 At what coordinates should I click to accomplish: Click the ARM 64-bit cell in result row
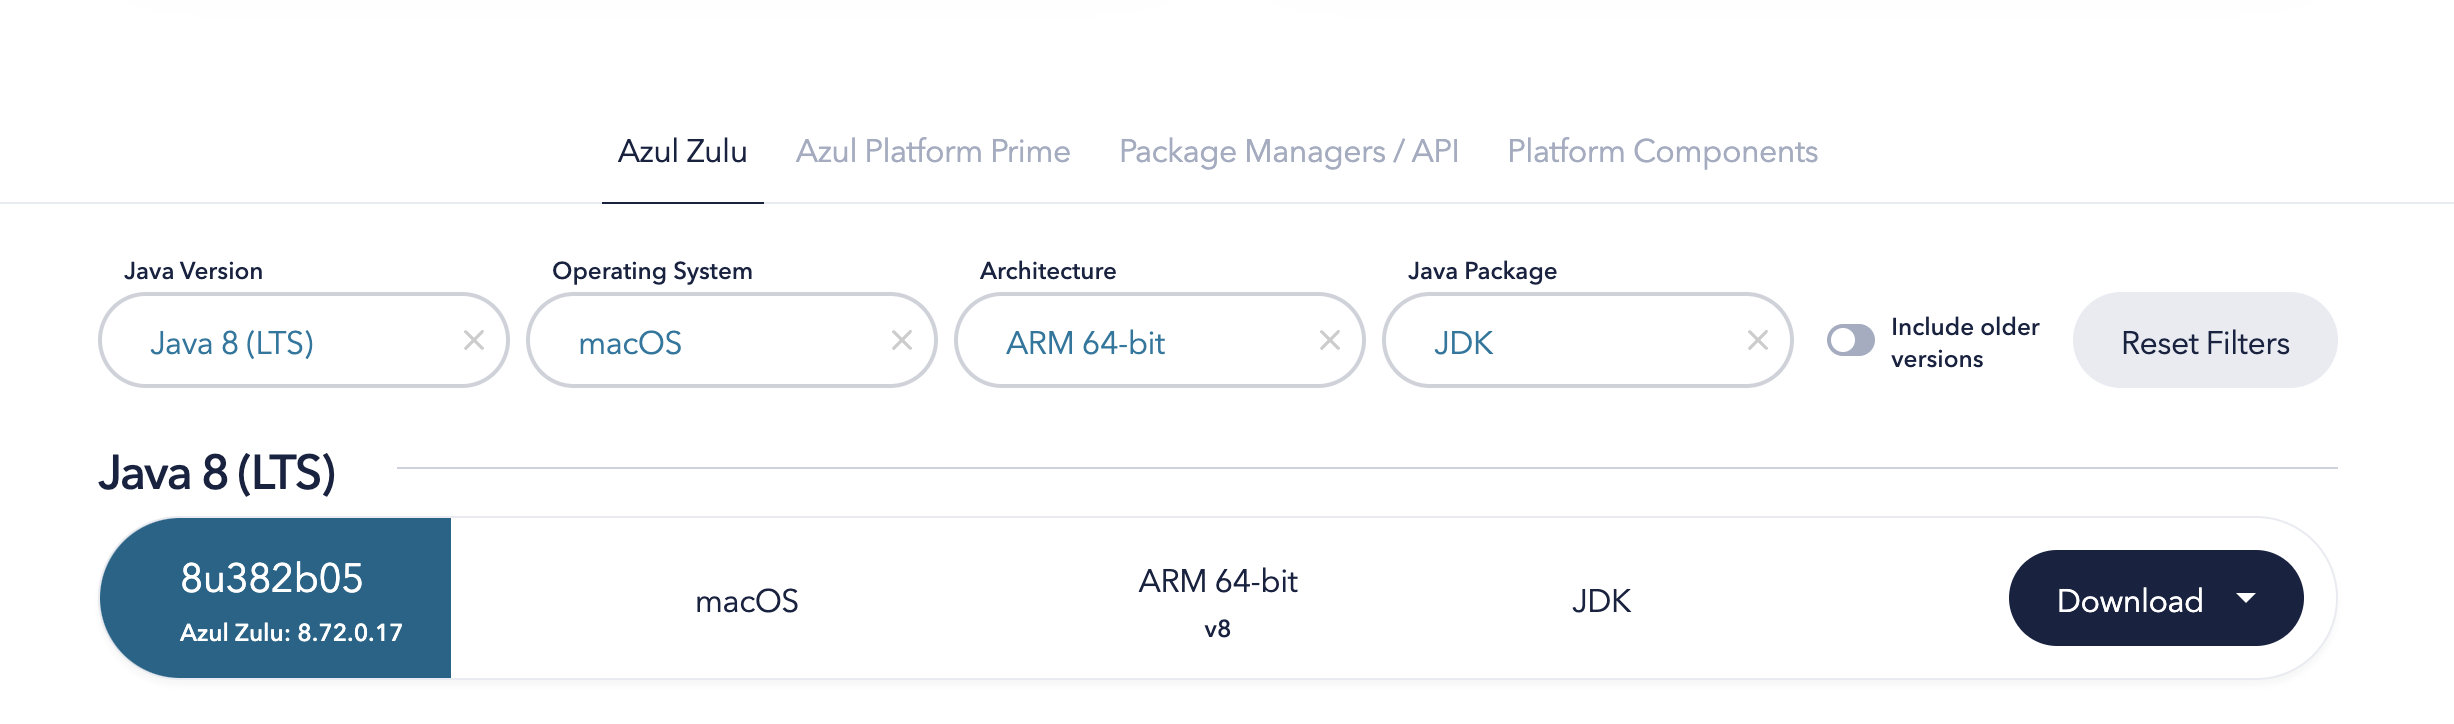coord(1218,581)
